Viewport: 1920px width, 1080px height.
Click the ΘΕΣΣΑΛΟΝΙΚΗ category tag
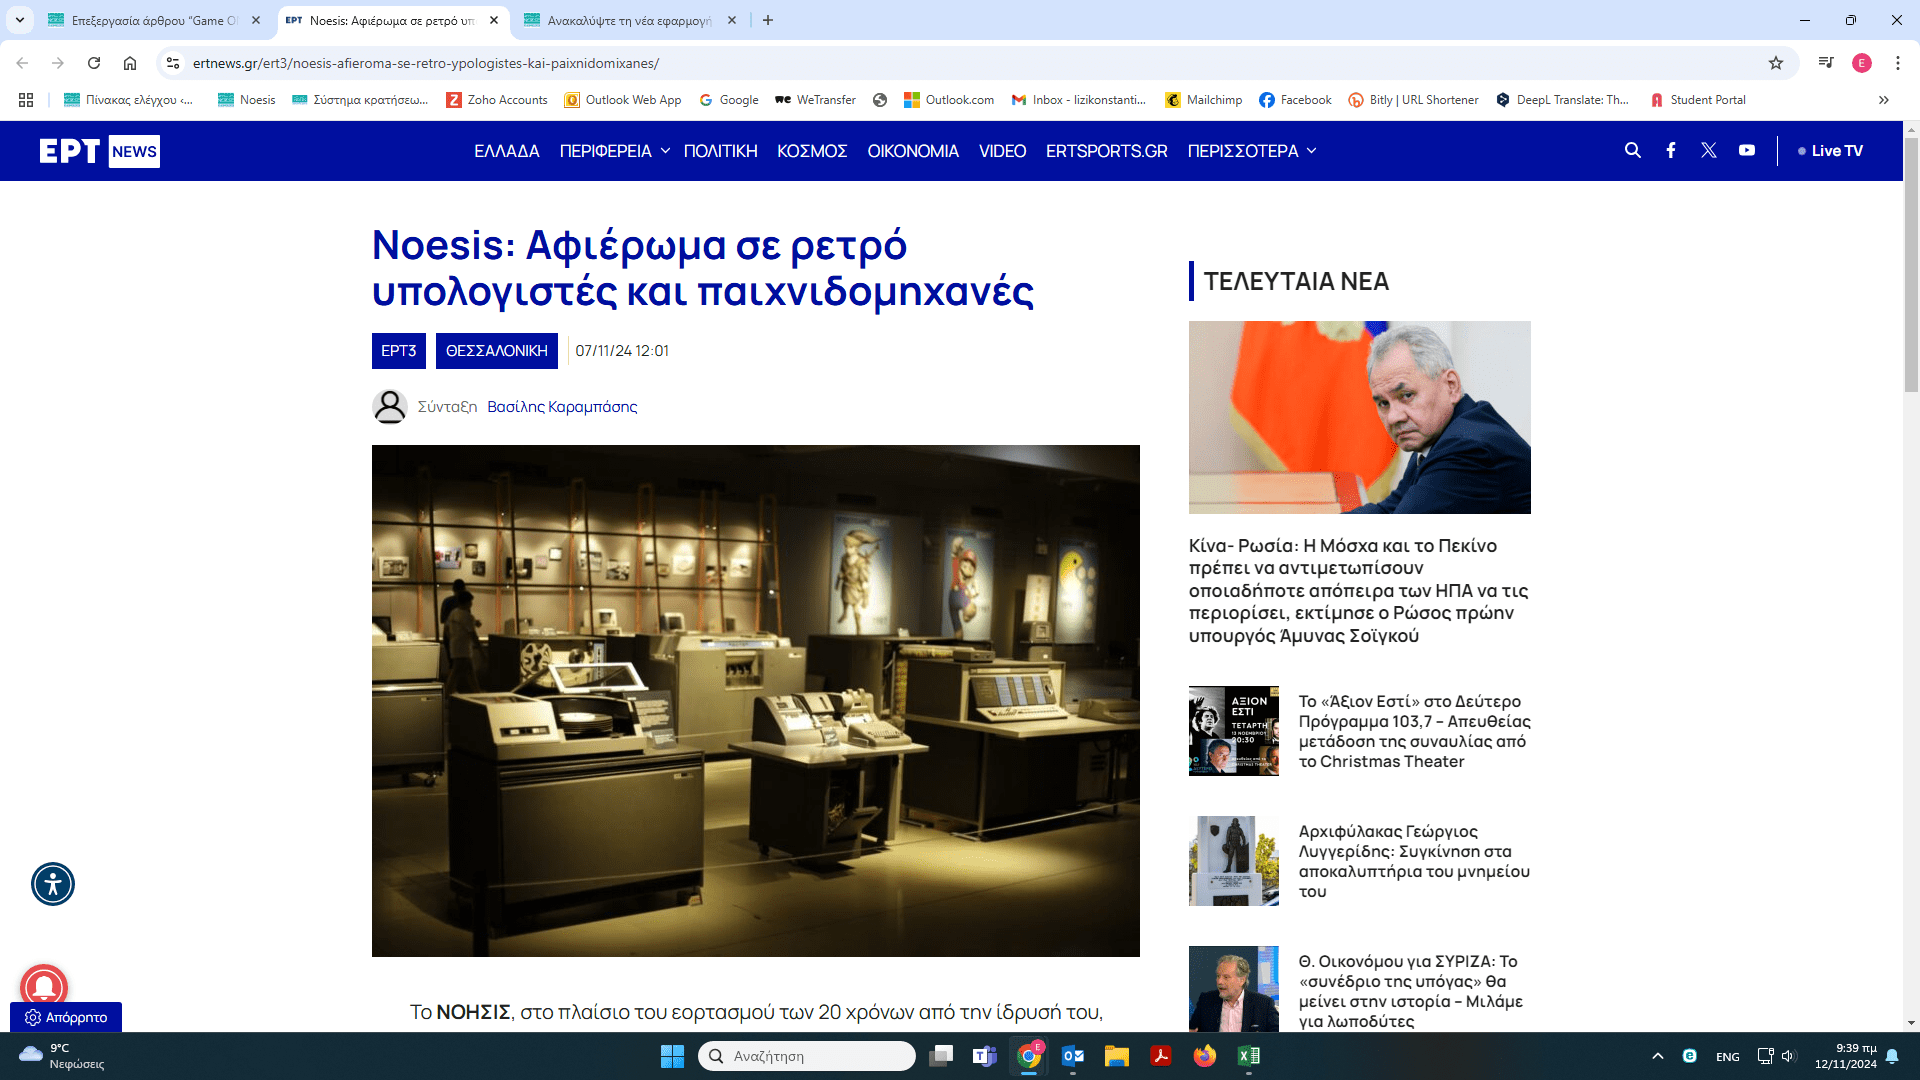496,351
